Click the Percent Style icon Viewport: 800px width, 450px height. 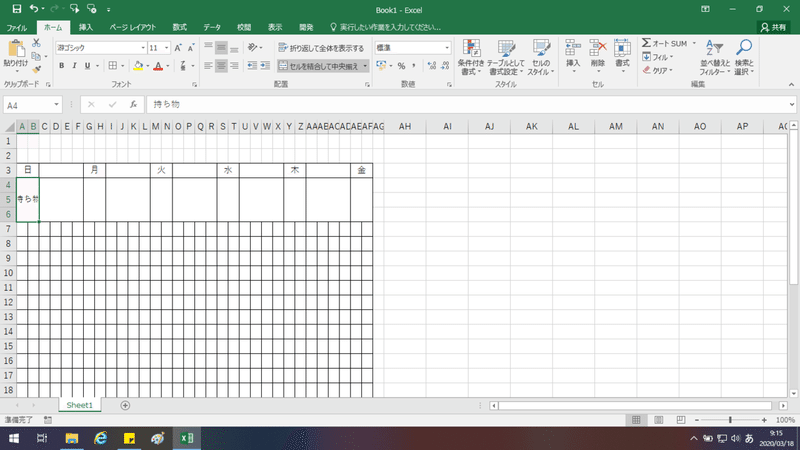point(401,66)
